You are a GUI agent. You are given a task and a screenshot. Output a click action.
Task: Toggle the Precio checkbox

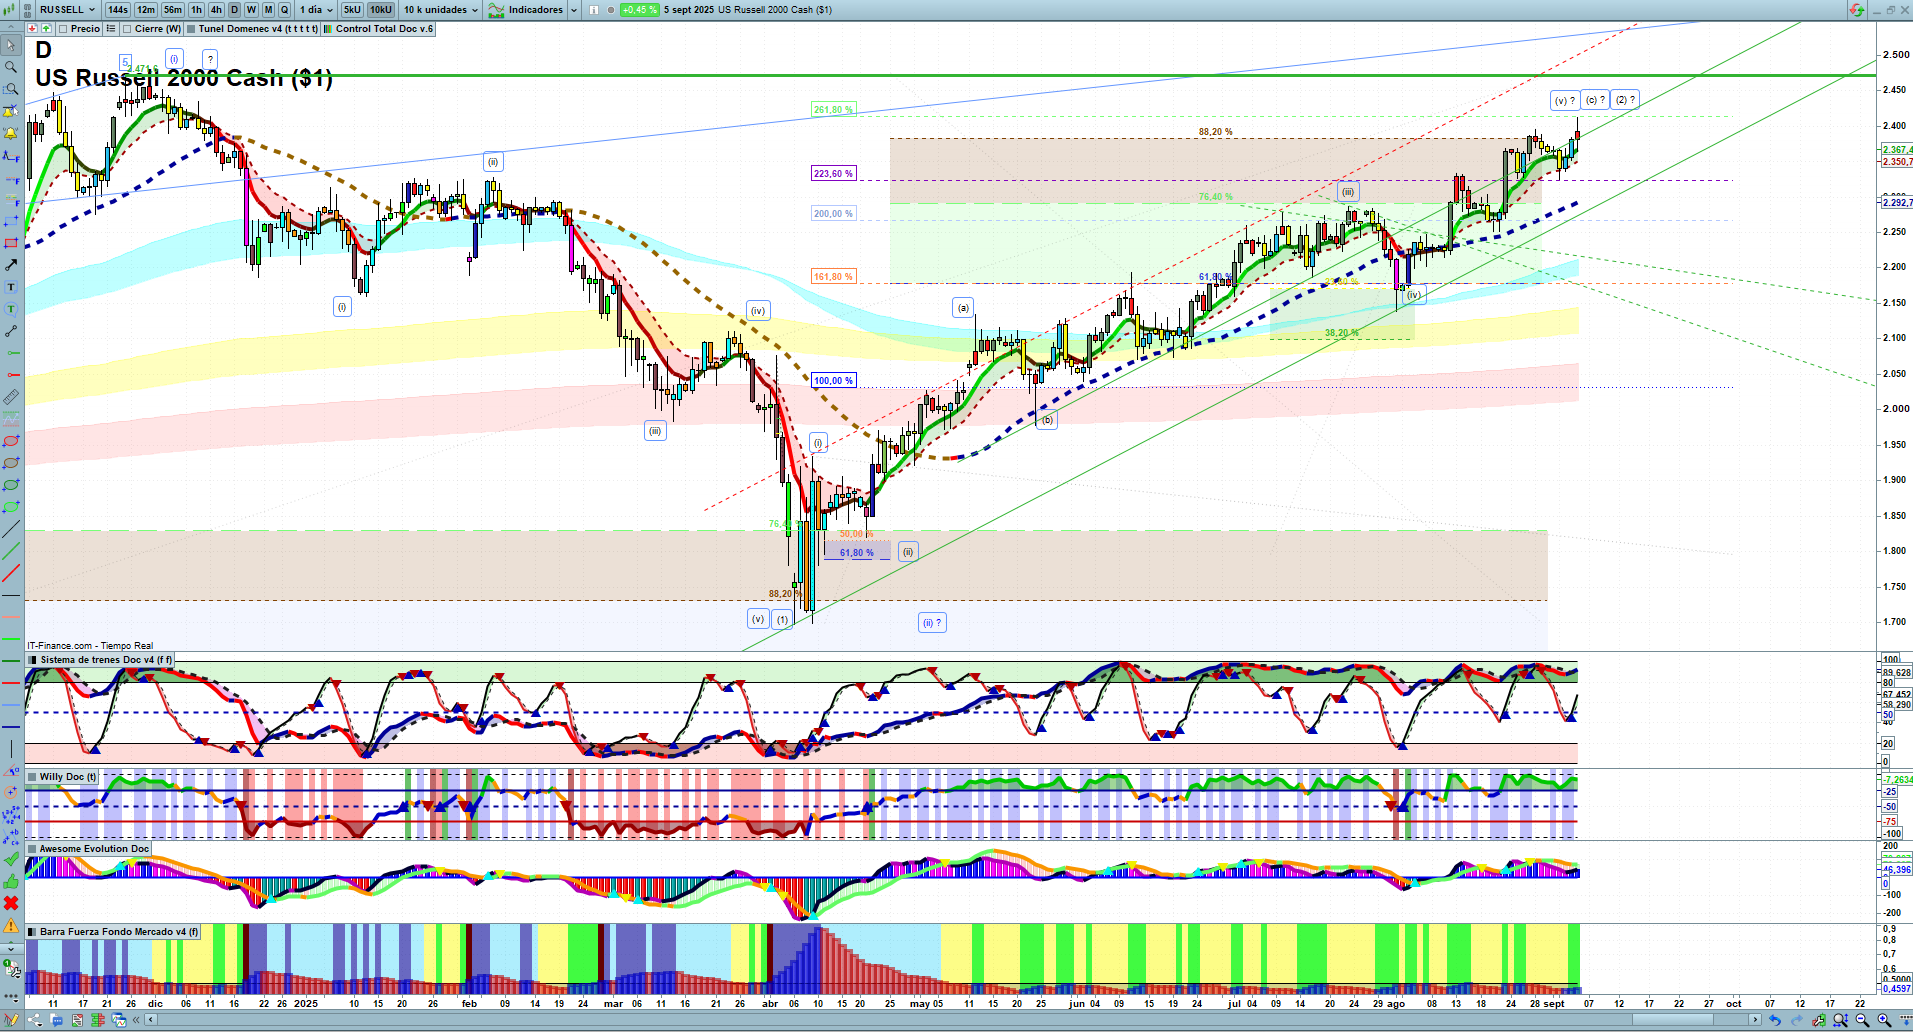pos(63,29)
